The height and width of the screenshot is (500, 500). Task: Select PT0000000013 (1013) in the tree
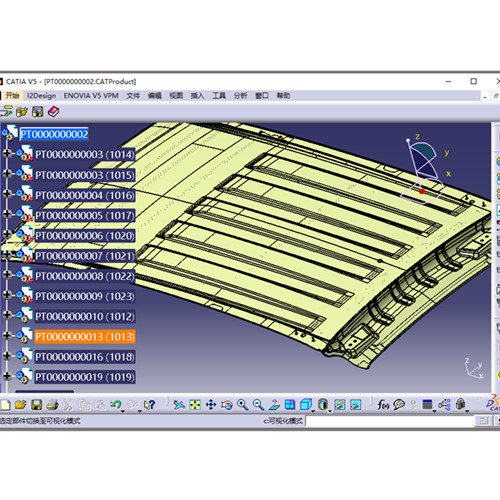coord(85,337)
